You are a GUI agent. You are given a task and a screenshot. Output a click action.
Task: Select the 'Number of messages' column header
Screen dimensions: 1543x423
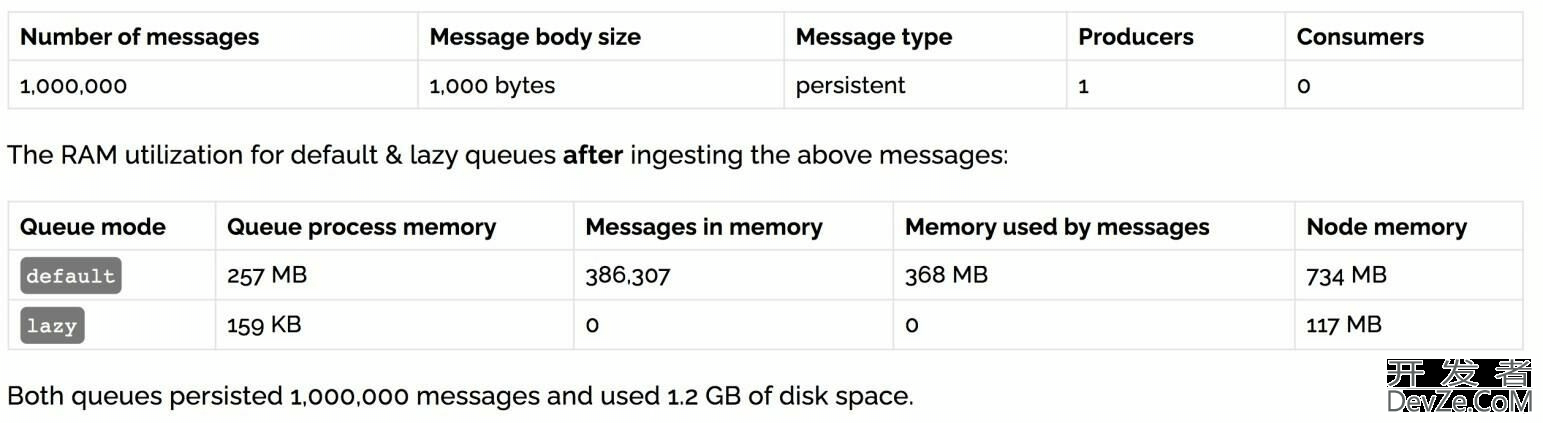click(139, 37)
